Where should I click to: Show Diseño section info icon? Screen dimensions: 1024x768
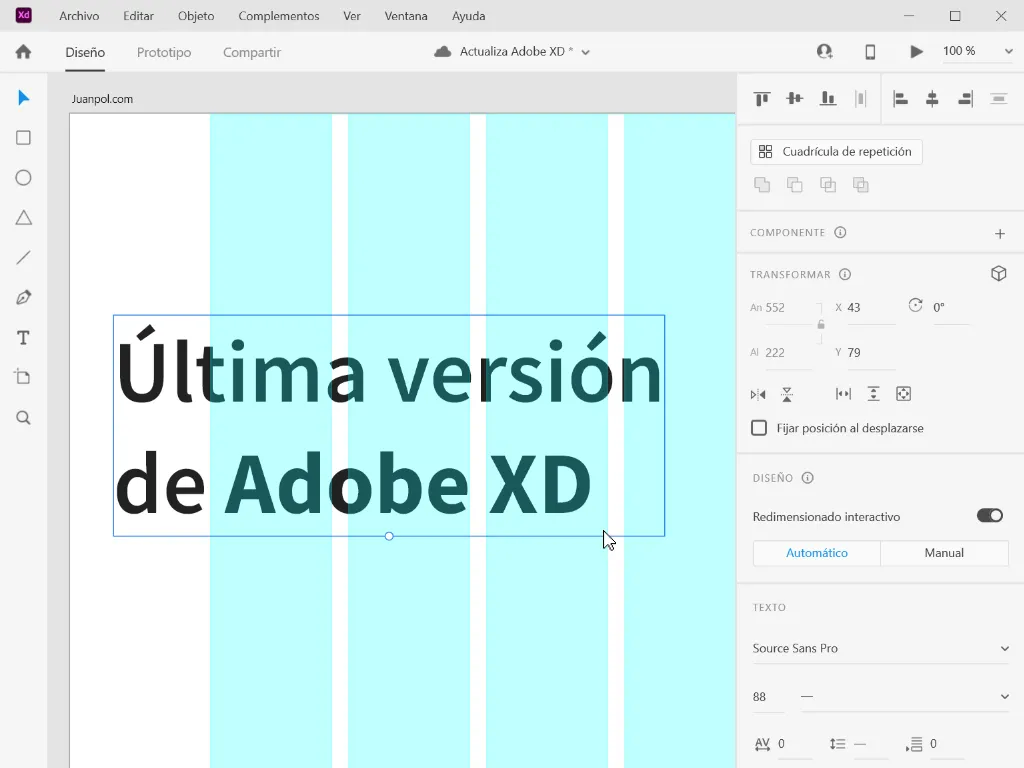[x=808, y=478]
